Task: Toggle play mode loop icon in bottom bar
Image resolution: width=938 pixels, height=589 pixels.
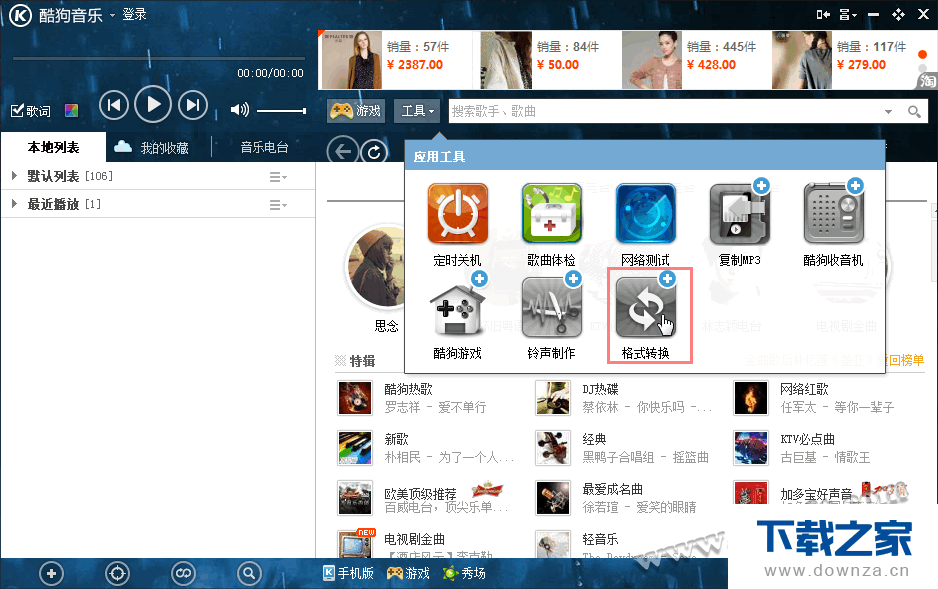Action: pyautogui.click(x=183, y=573)
